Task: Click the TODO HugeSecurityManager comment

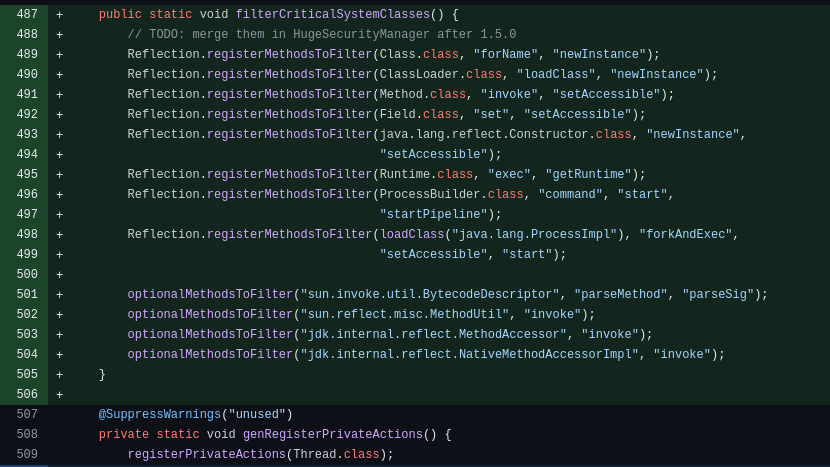Action: click(x=322, y=34)
